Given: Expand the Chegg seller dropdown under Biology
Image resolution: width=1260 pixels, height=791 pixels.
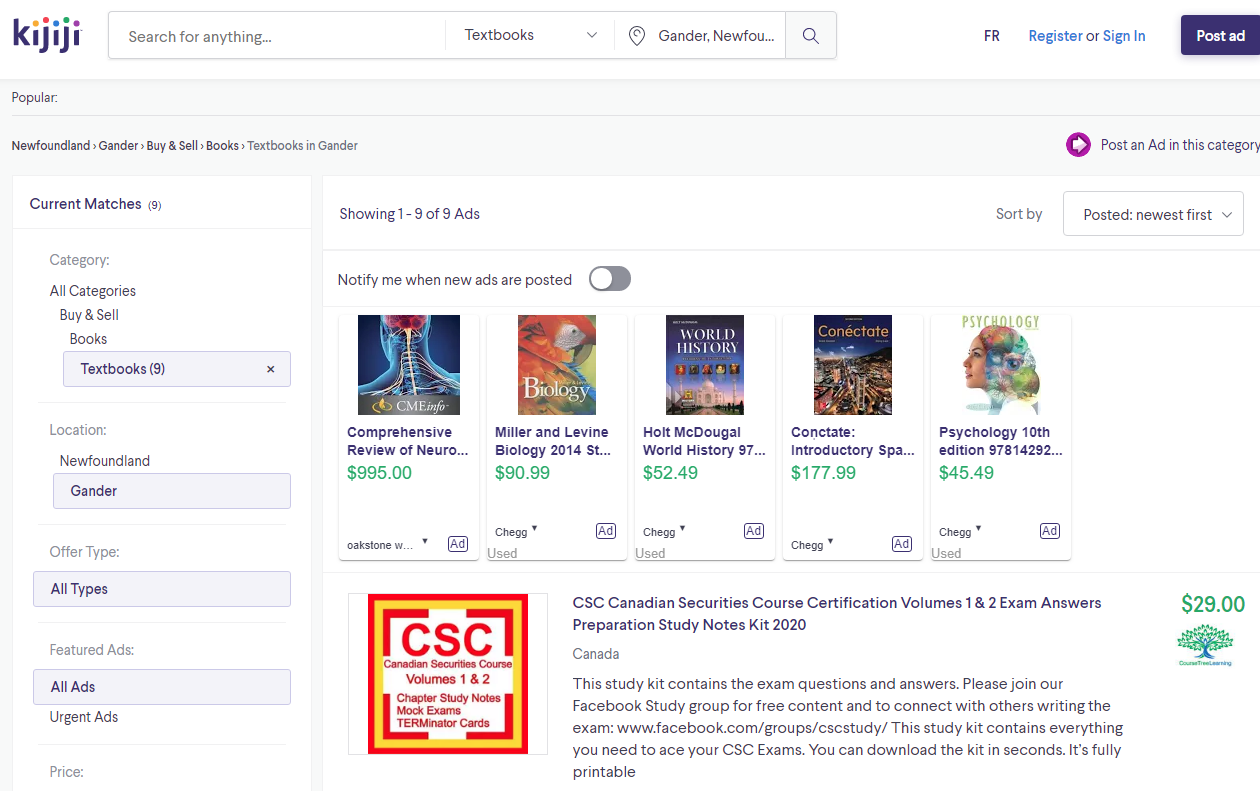Looking at the screenshot, I should click(534, 529).
